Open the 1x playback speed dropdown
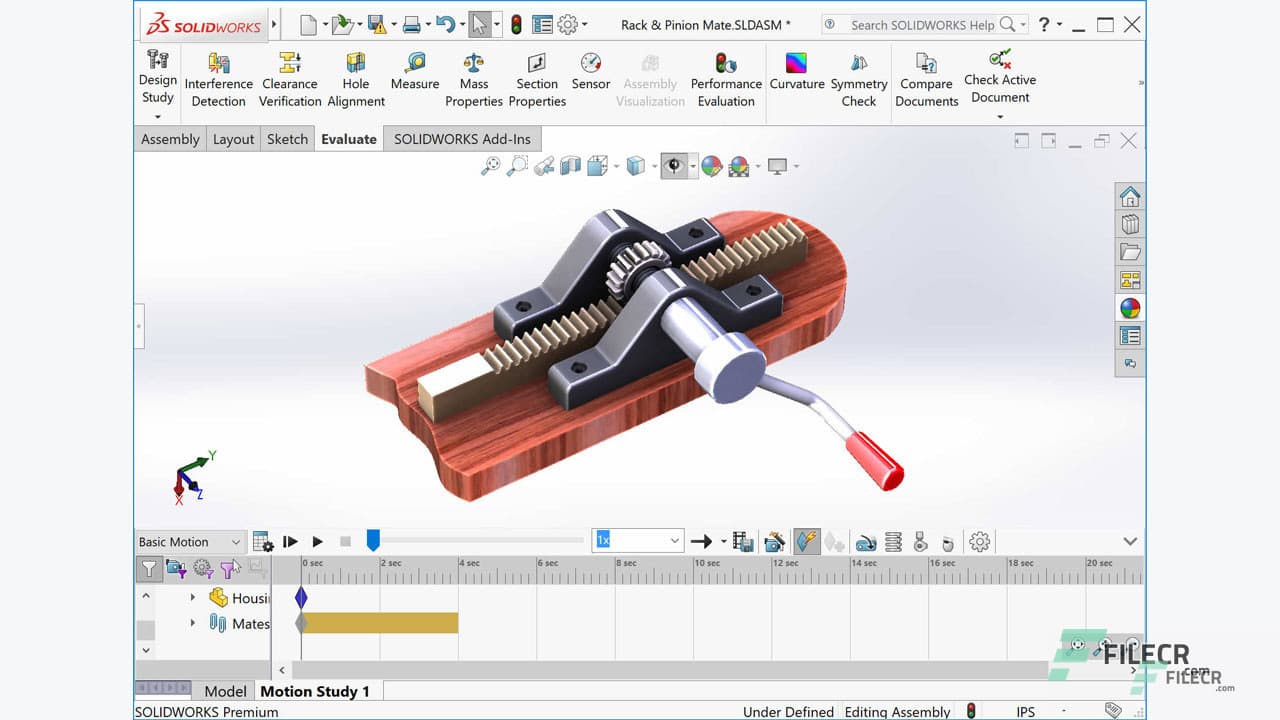The height and width of the screenshot is (720, 1280). click(x=676, y=541)
